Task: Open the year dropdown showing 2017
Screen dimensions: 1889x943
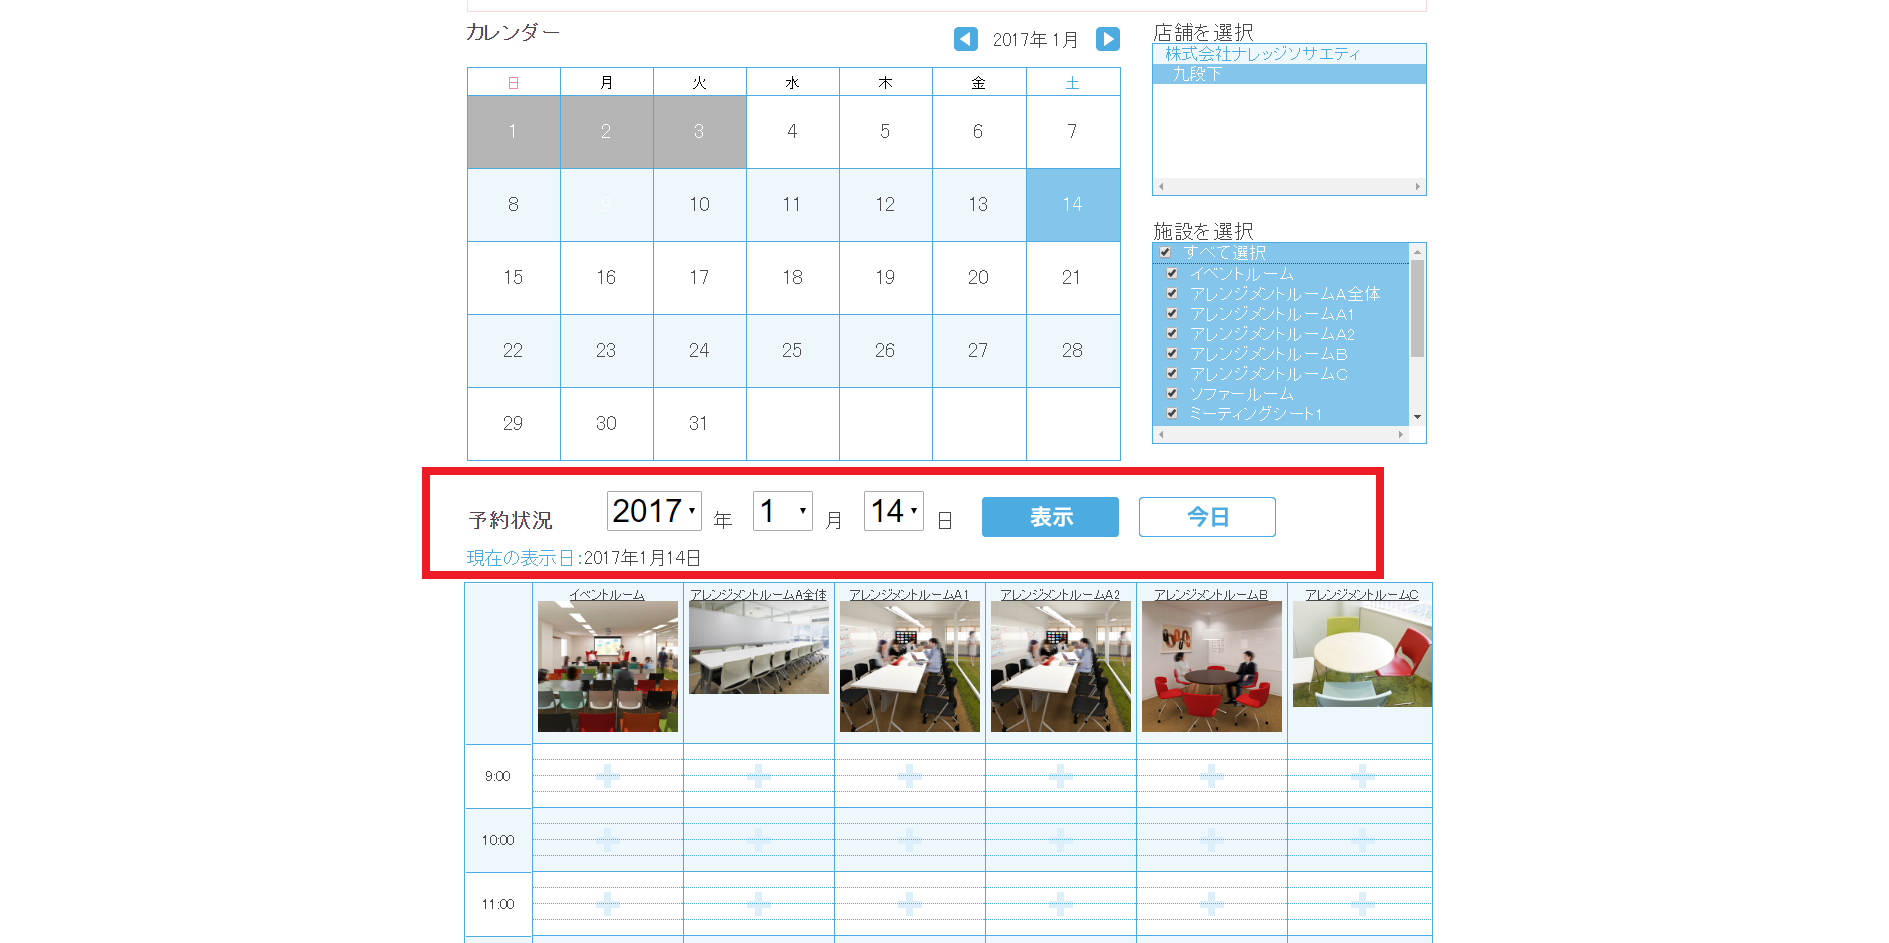Action: point(654,511)
